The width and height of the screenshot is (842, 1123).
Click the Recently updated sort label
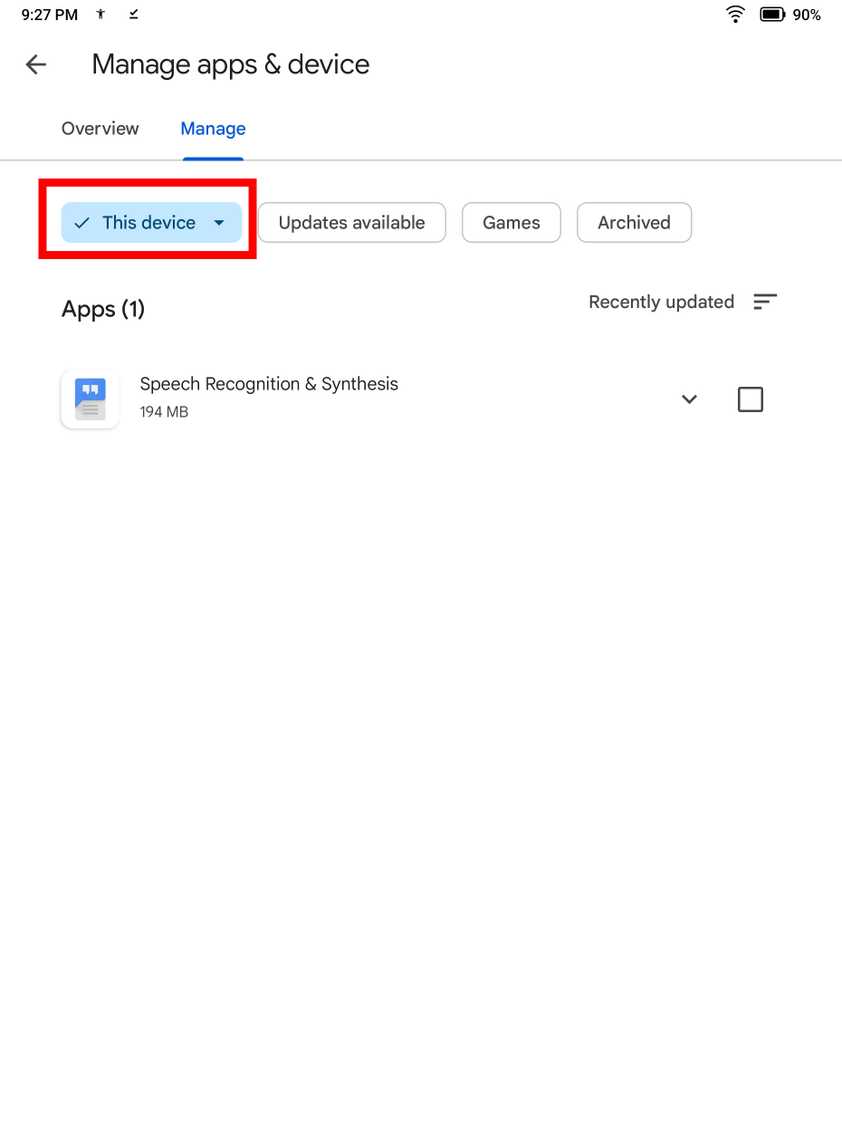[x=661, y=302]
